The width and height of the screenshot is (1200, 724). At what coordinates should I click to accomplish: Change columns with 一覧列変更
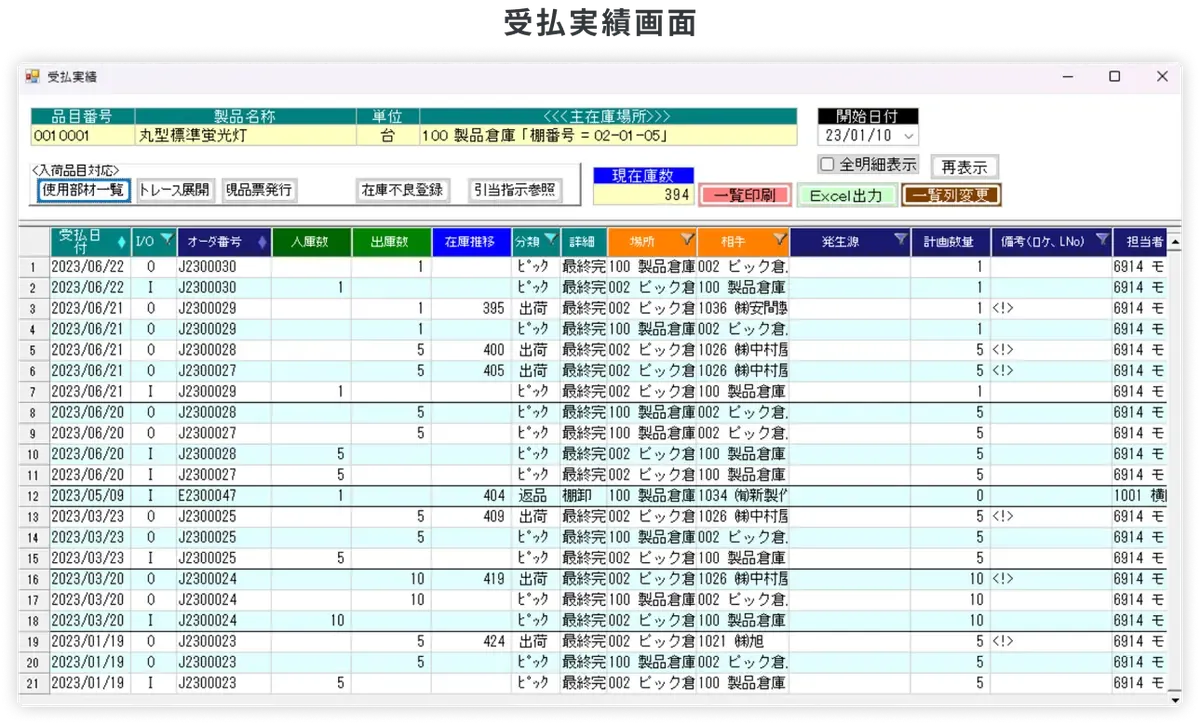coord(949,196)
